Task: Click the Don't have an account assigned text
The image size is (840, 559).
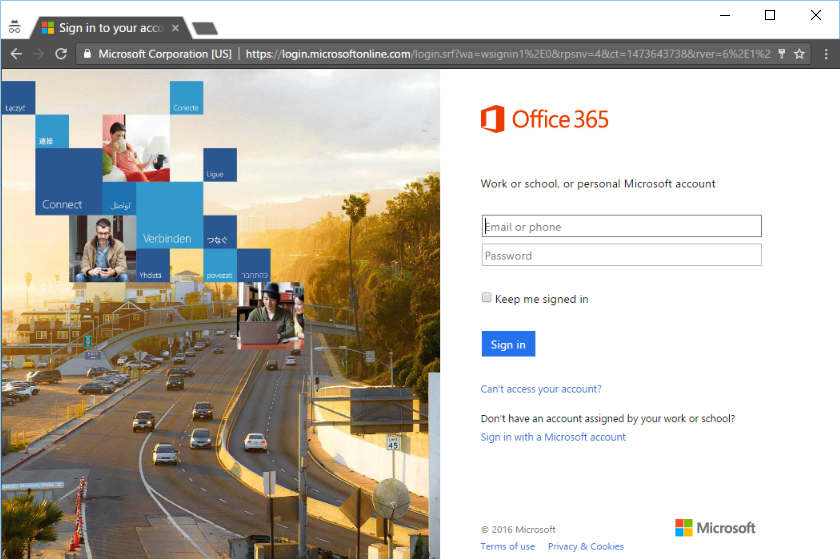Action: pyautogui.click(x=608, y=419)
